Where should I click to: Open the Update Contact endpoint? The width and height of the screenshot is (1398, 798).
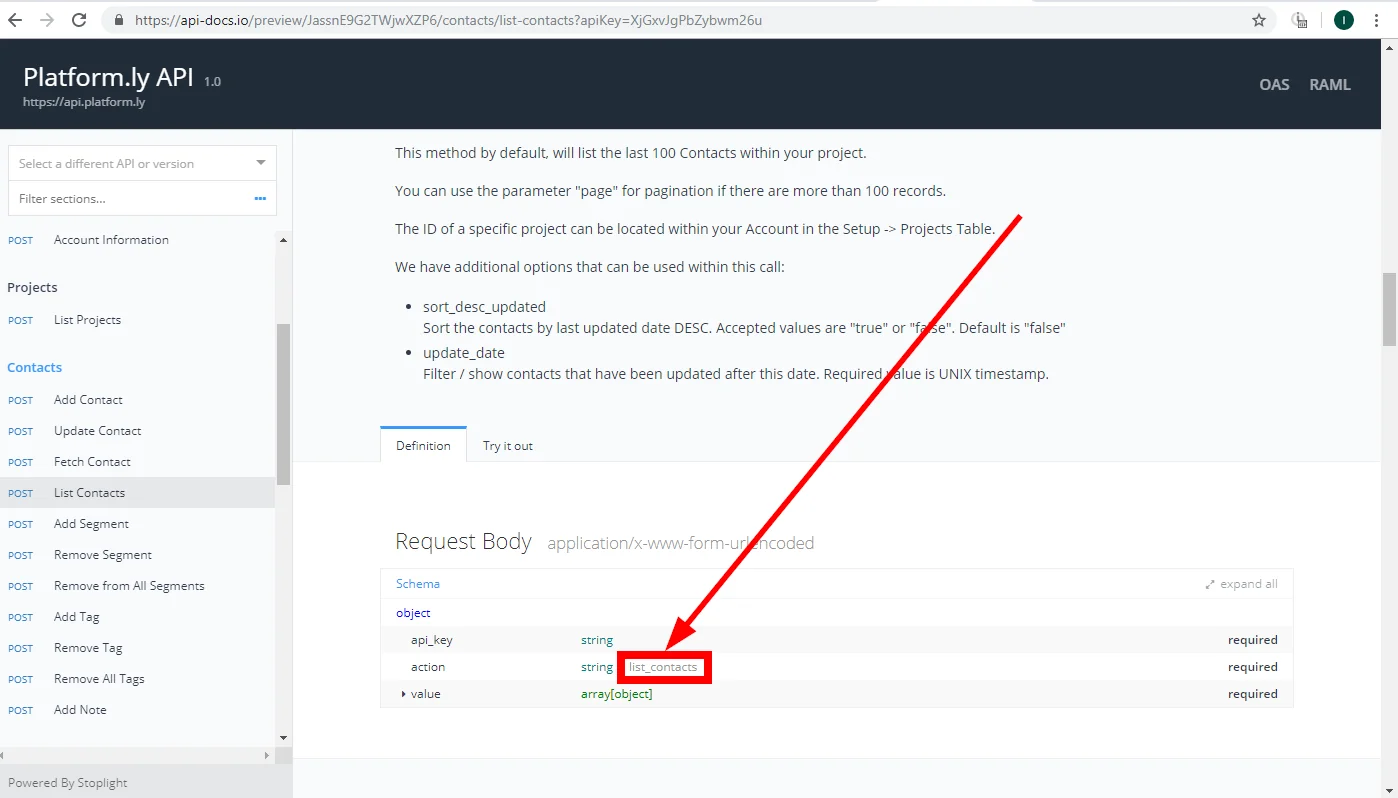tap(98, 431)
